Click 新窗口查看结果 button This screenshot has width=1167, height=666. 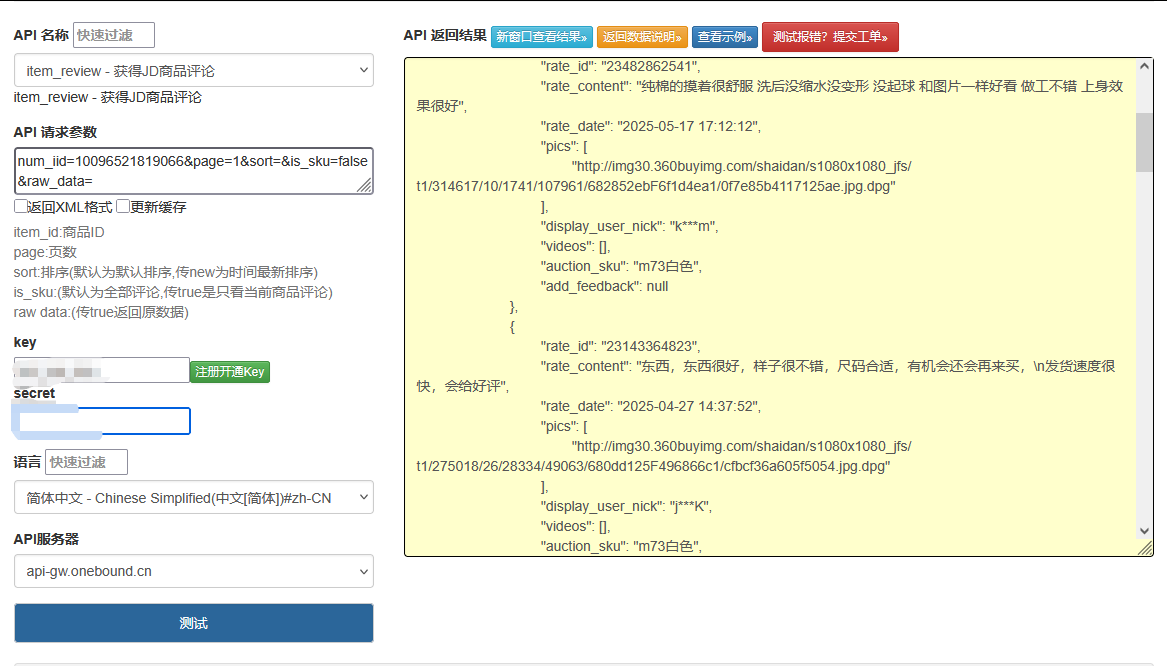click(542, 37)
